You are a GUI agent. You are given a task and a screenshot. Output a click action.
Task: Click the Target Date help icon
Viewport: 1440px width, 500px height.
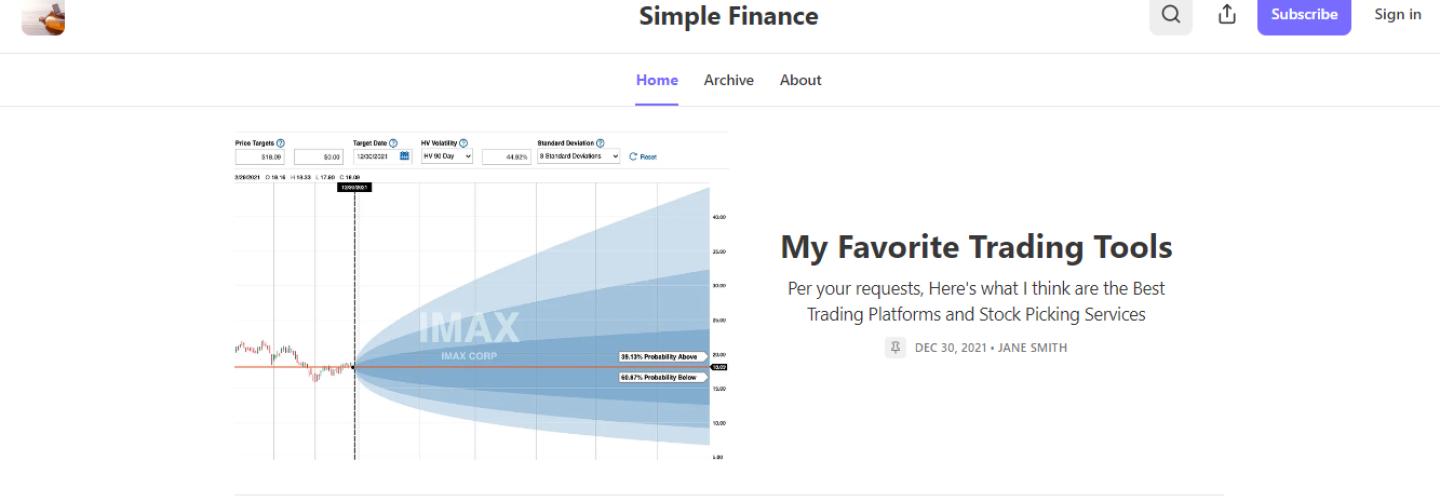[393, 143]
